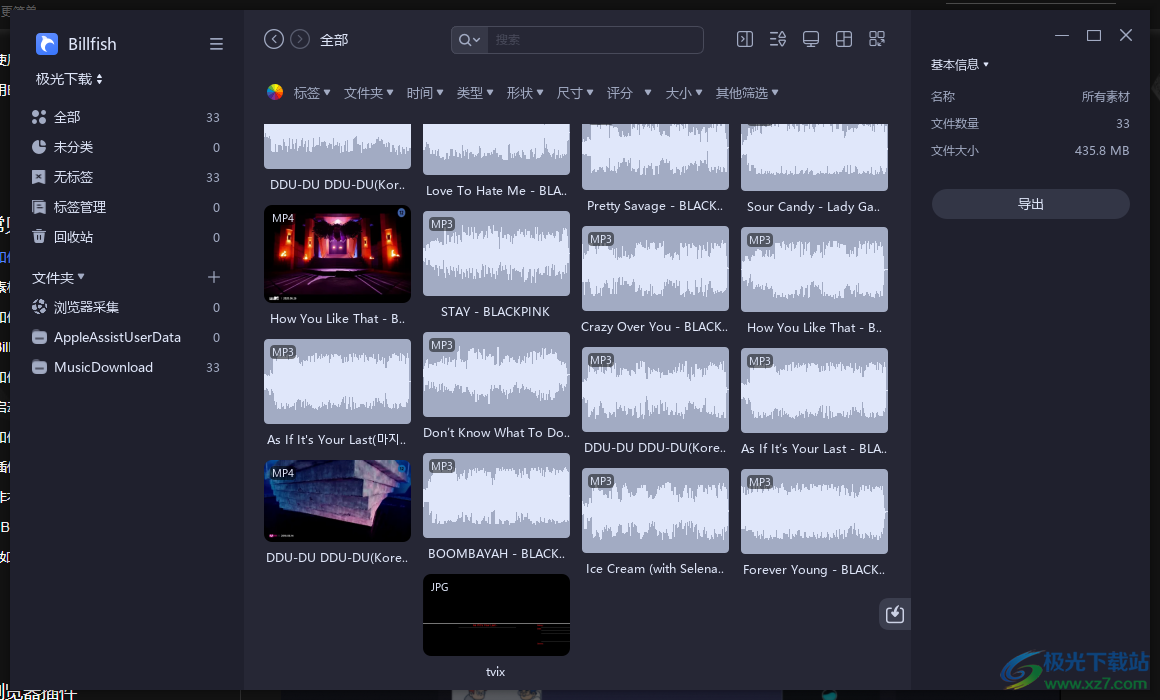Open the sort order options icon
This screenshot has height=700, width=1160.
coord(778,39)
